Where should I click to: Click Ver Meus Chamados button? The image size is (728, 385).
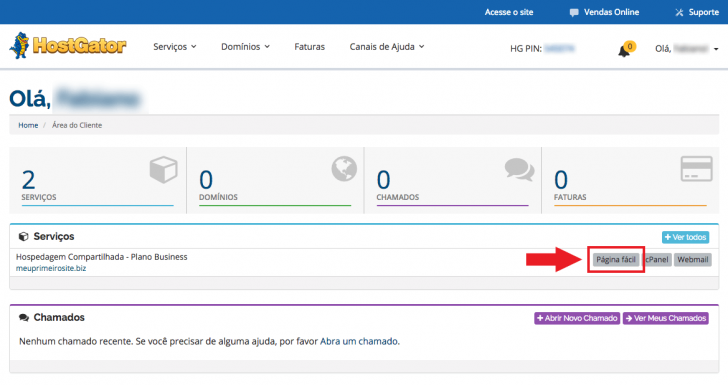[666, 318]
